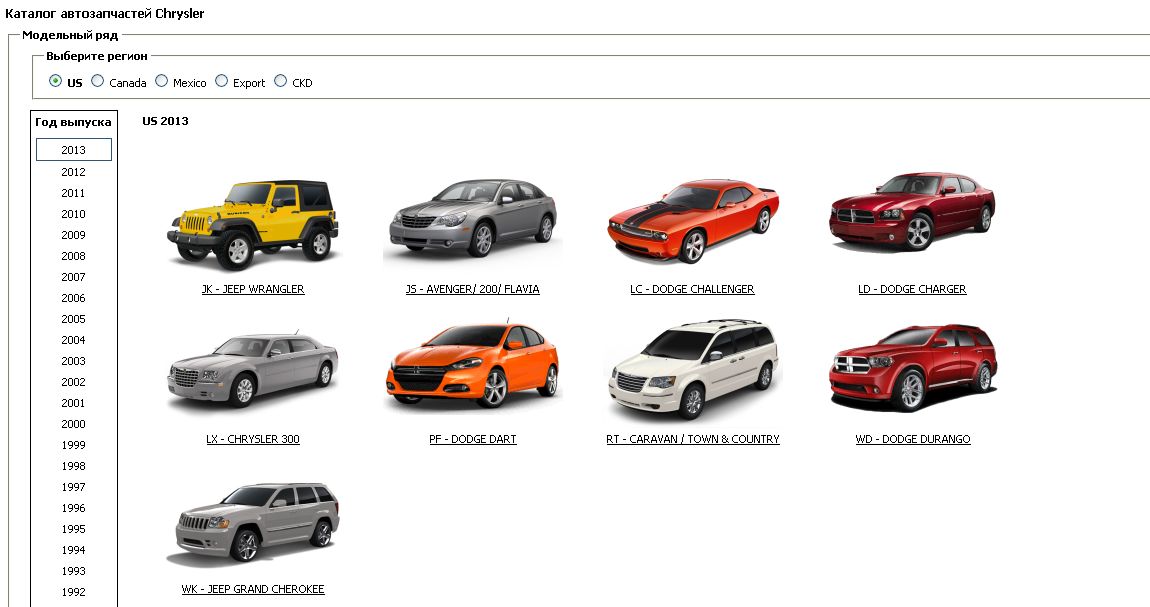Switch to year 1997

pos(73,487)
